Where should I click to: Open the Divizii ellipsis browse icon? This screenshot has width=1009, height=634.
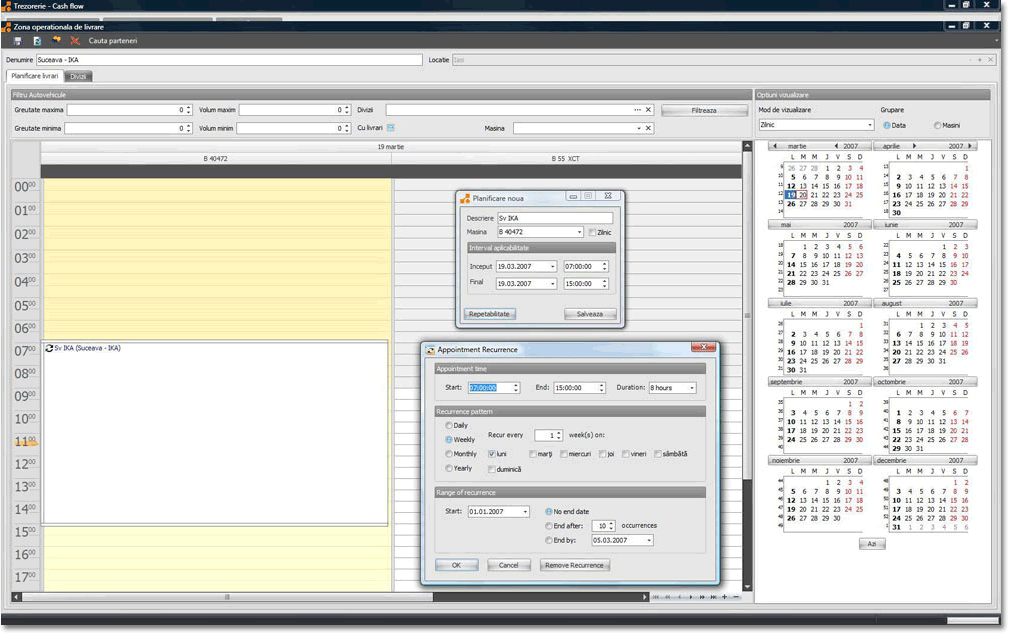637,110
